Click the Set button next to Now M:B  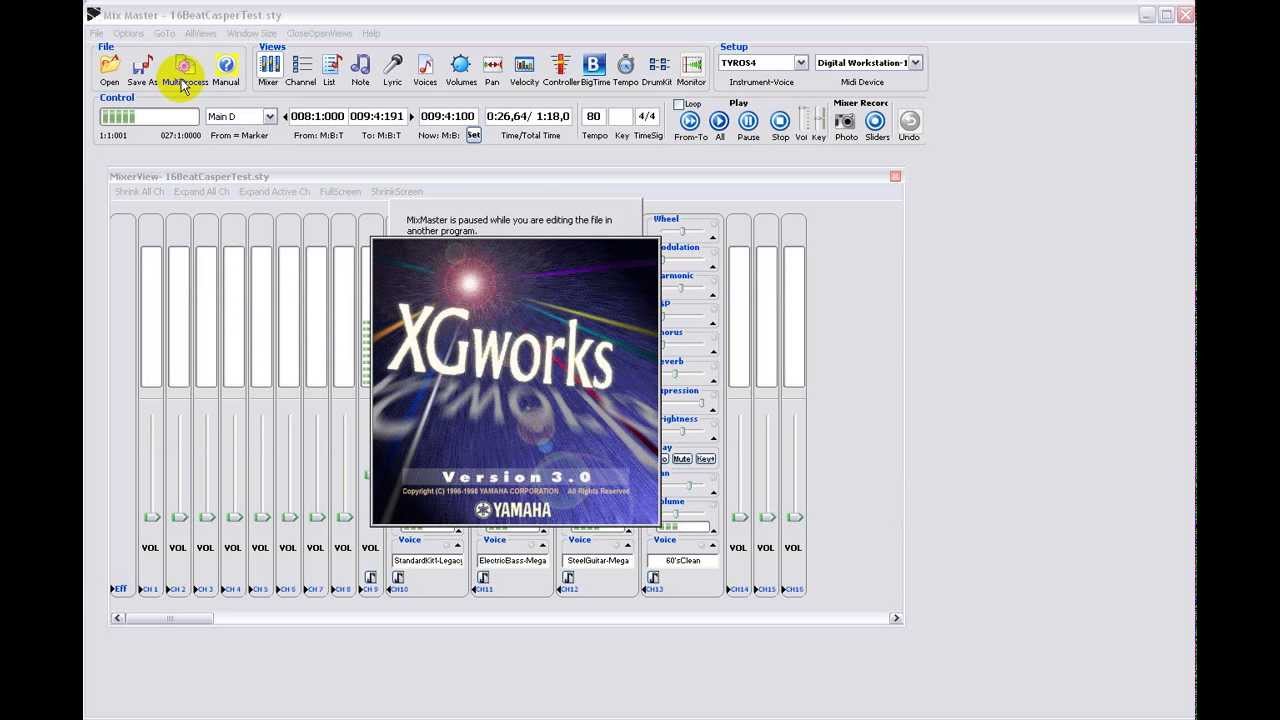tap(474, 136)
